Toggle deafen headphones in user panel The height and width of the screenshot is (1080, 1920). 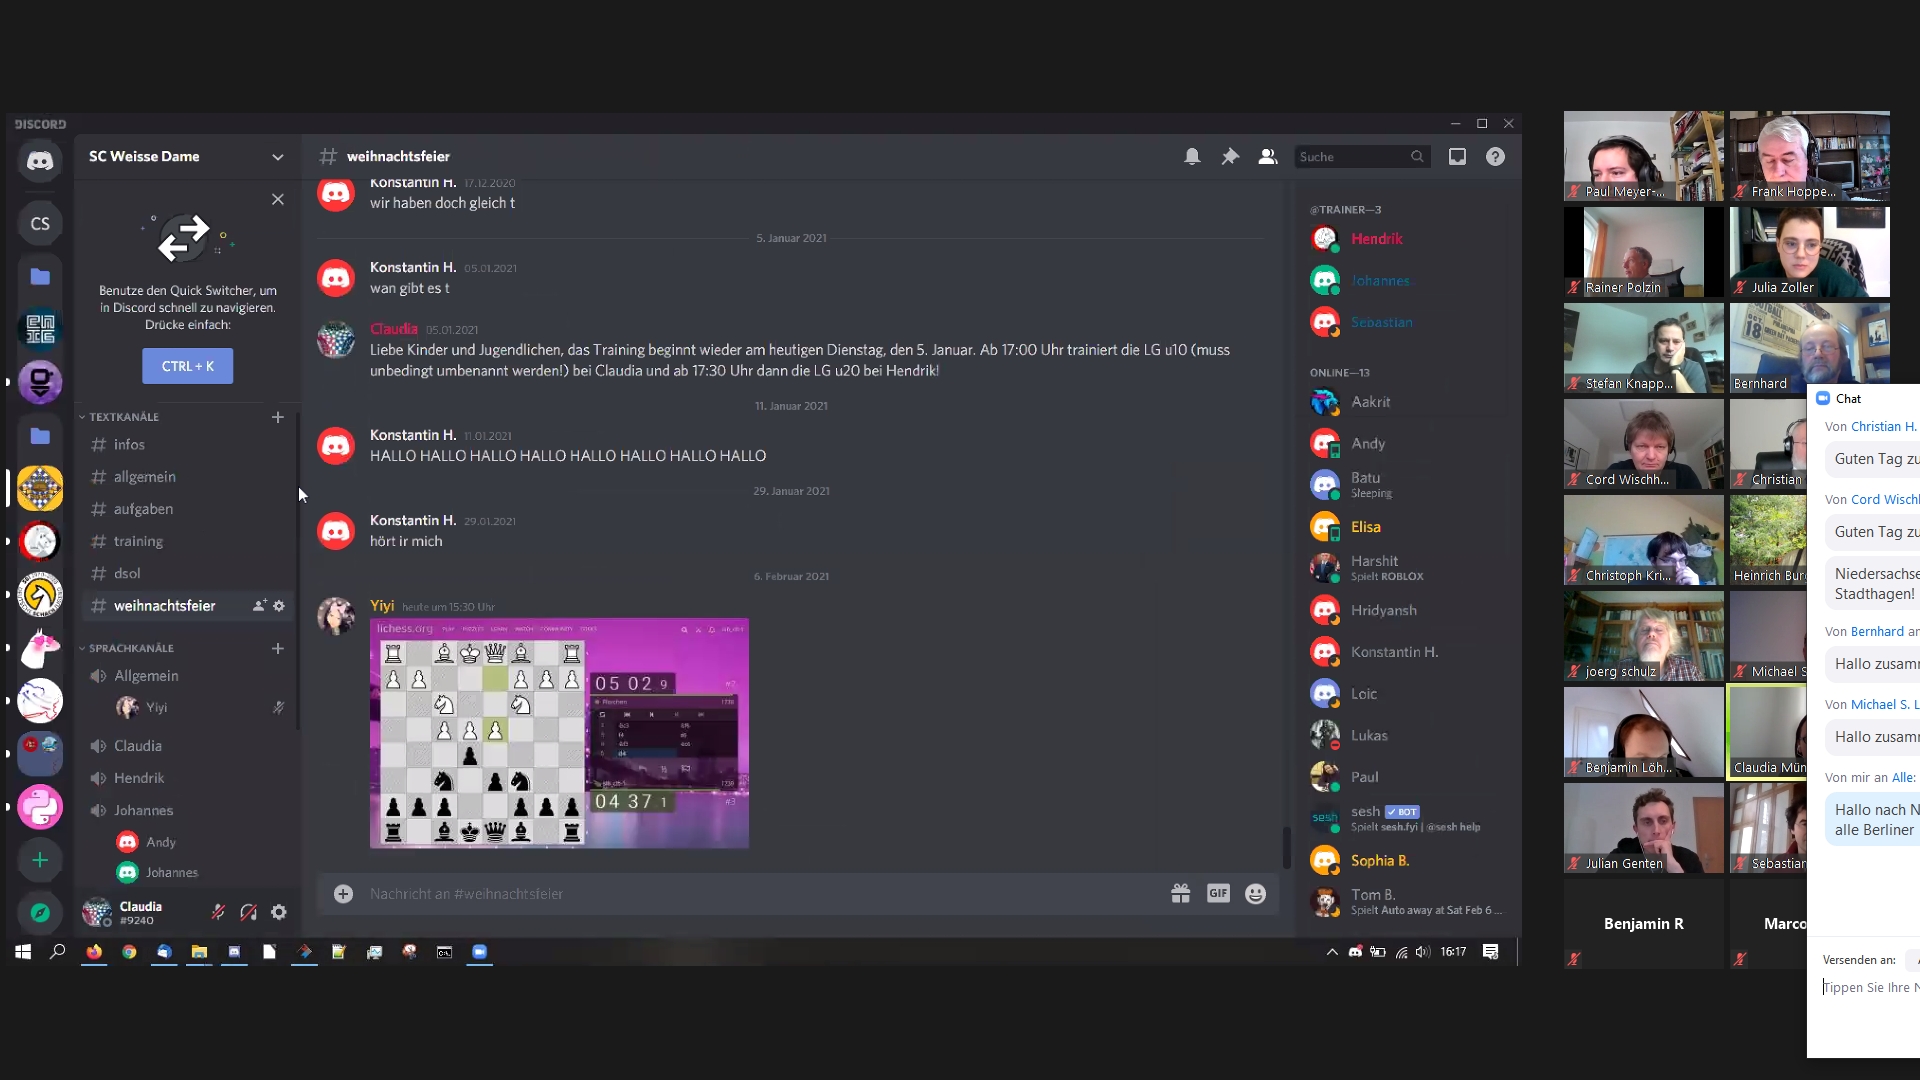click(248, 912)
